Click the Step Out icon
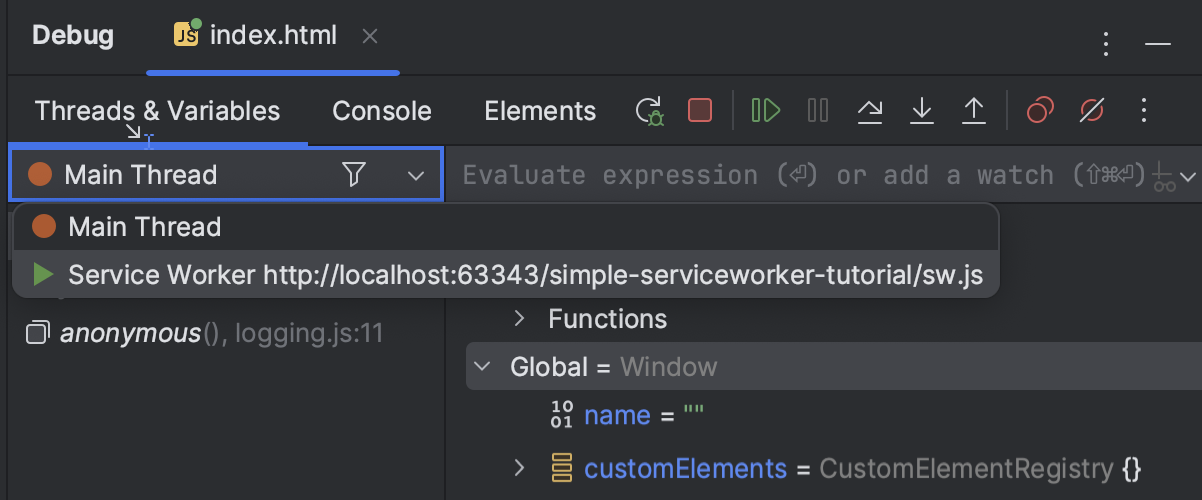Screen dimensions: 1202x500 click(974, 110)
